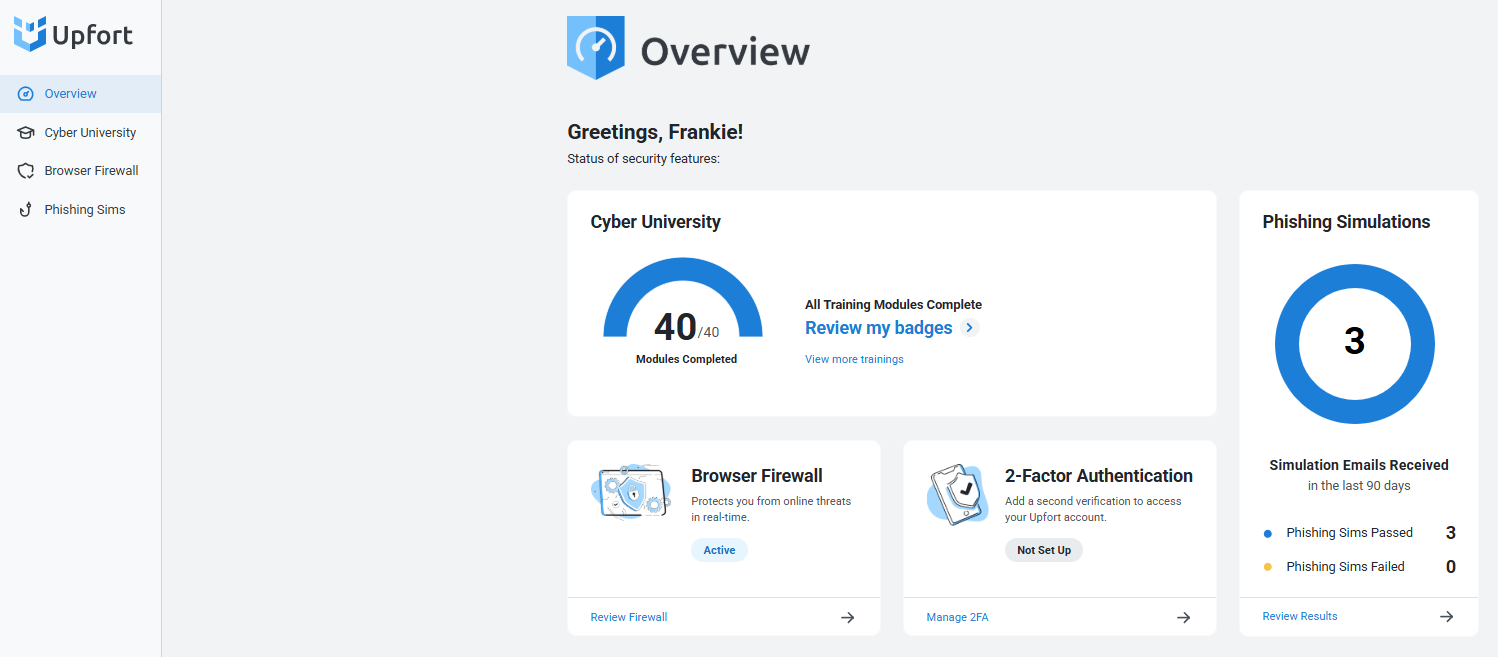
Task: Click the Active status badge
Action: click(719, 550)
